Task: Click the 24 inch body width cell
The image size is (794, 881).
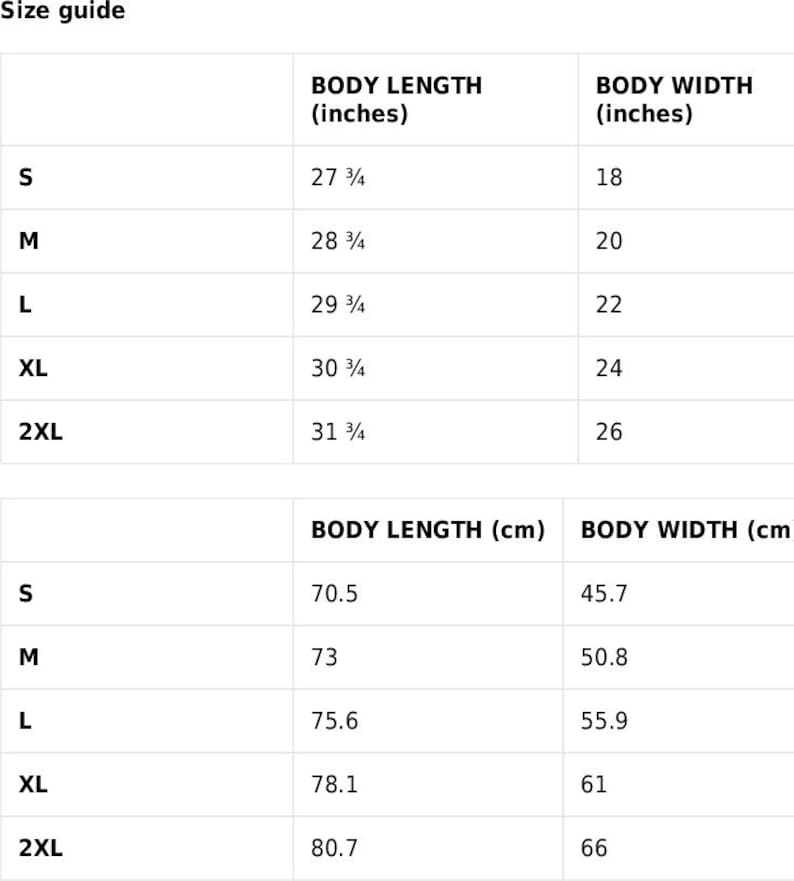Action: (609, 369)
